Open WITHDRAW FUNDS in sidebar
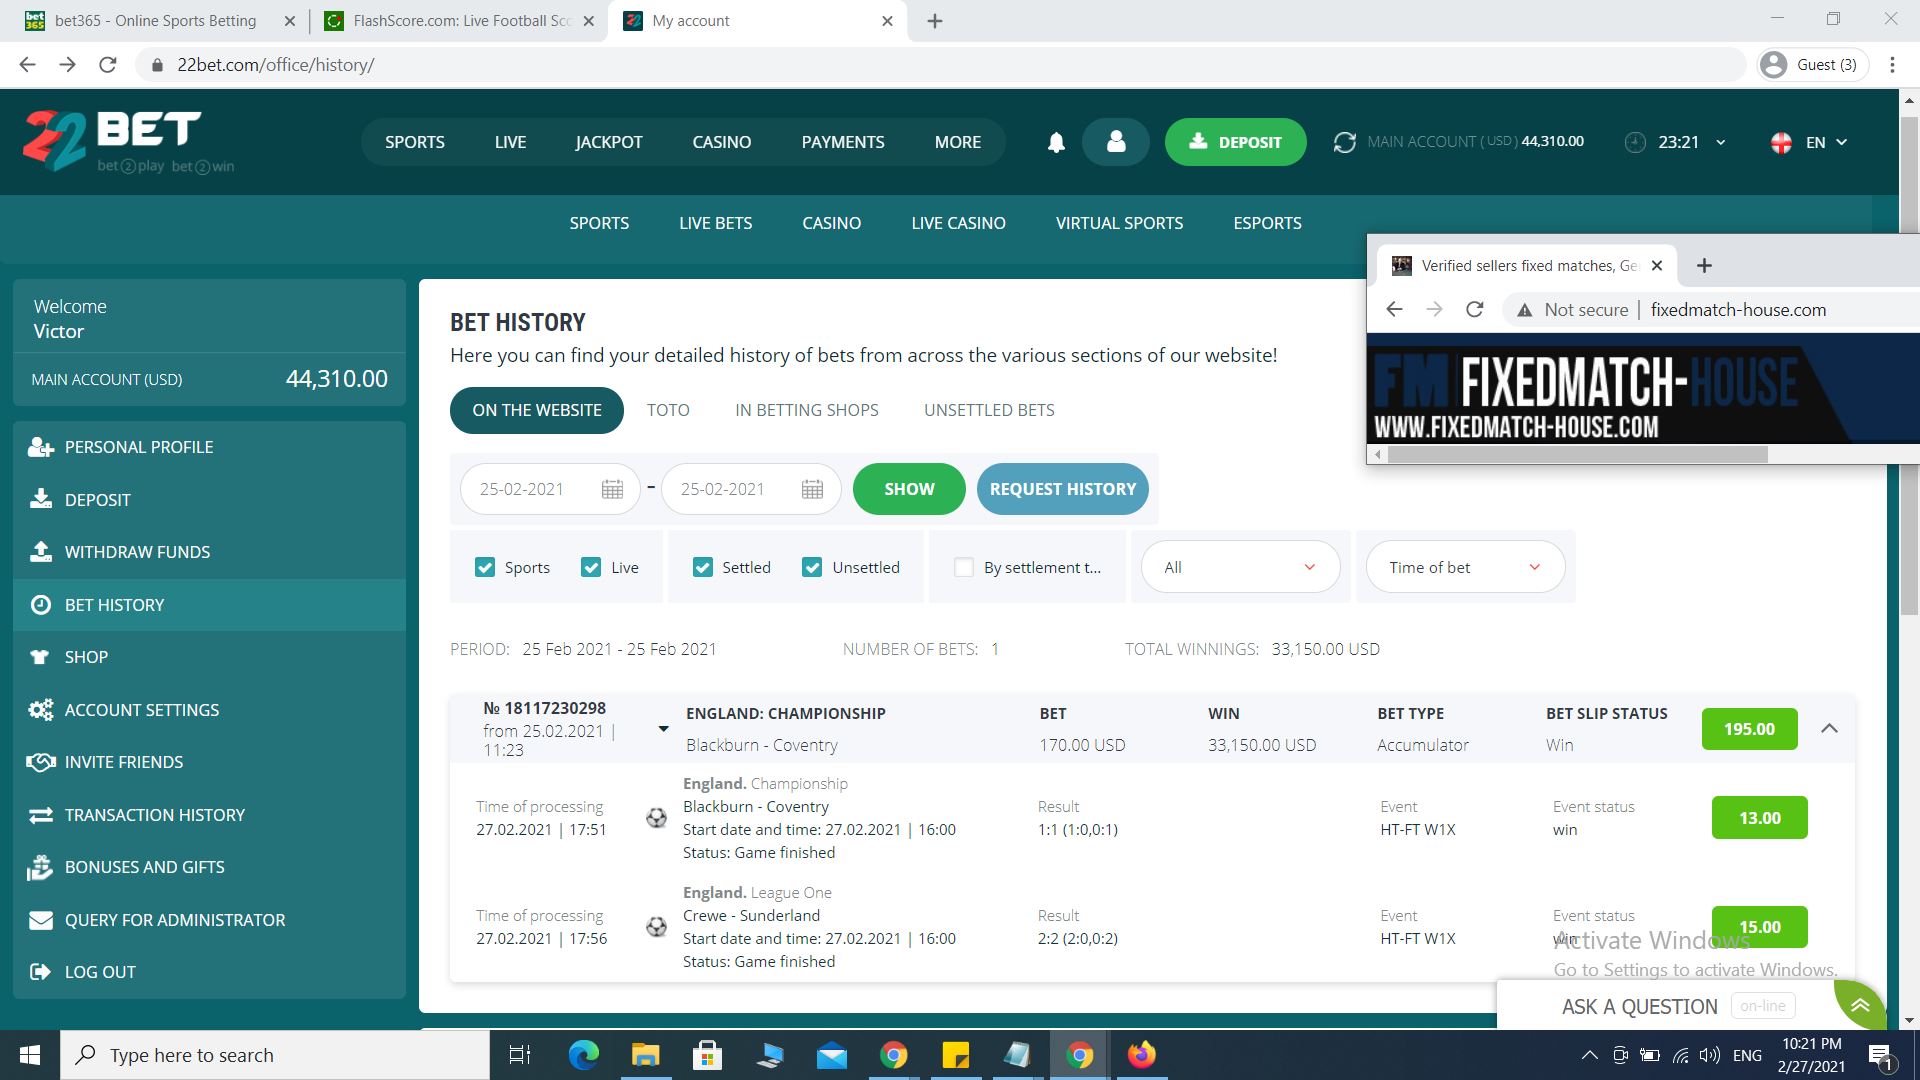 [209, 552]
